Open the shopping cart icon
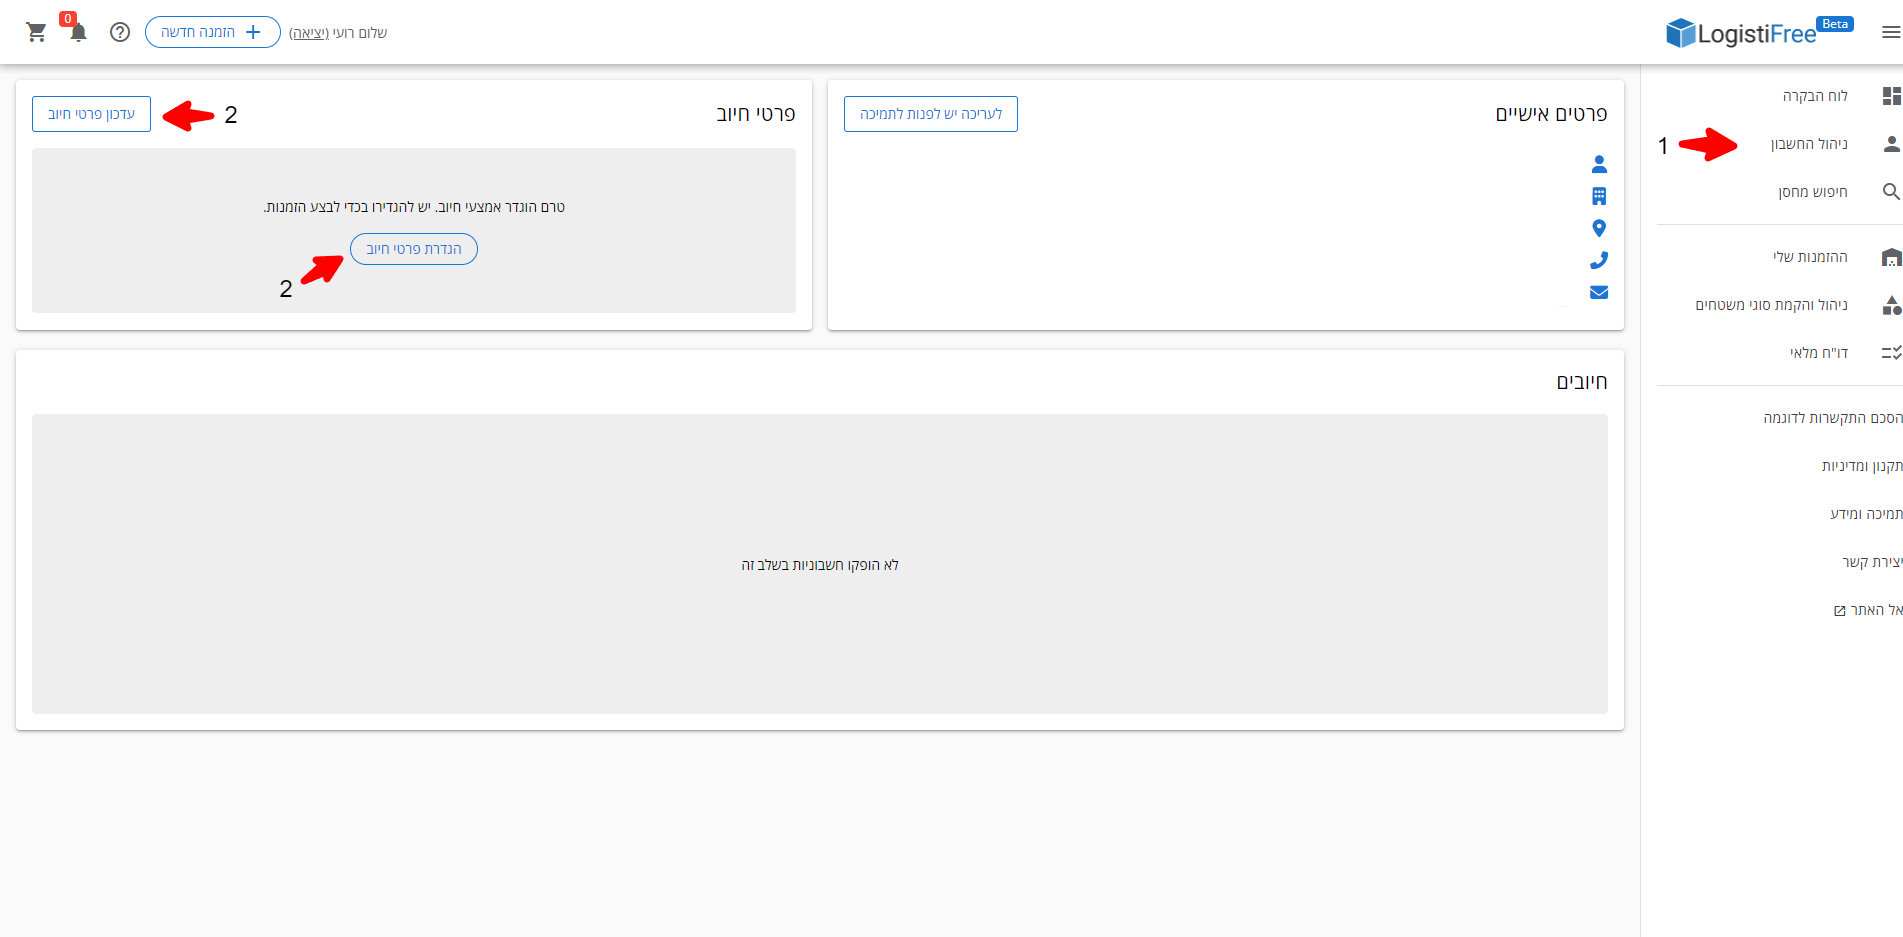This screenshot has width=1903, height=937. pos(37,32)
